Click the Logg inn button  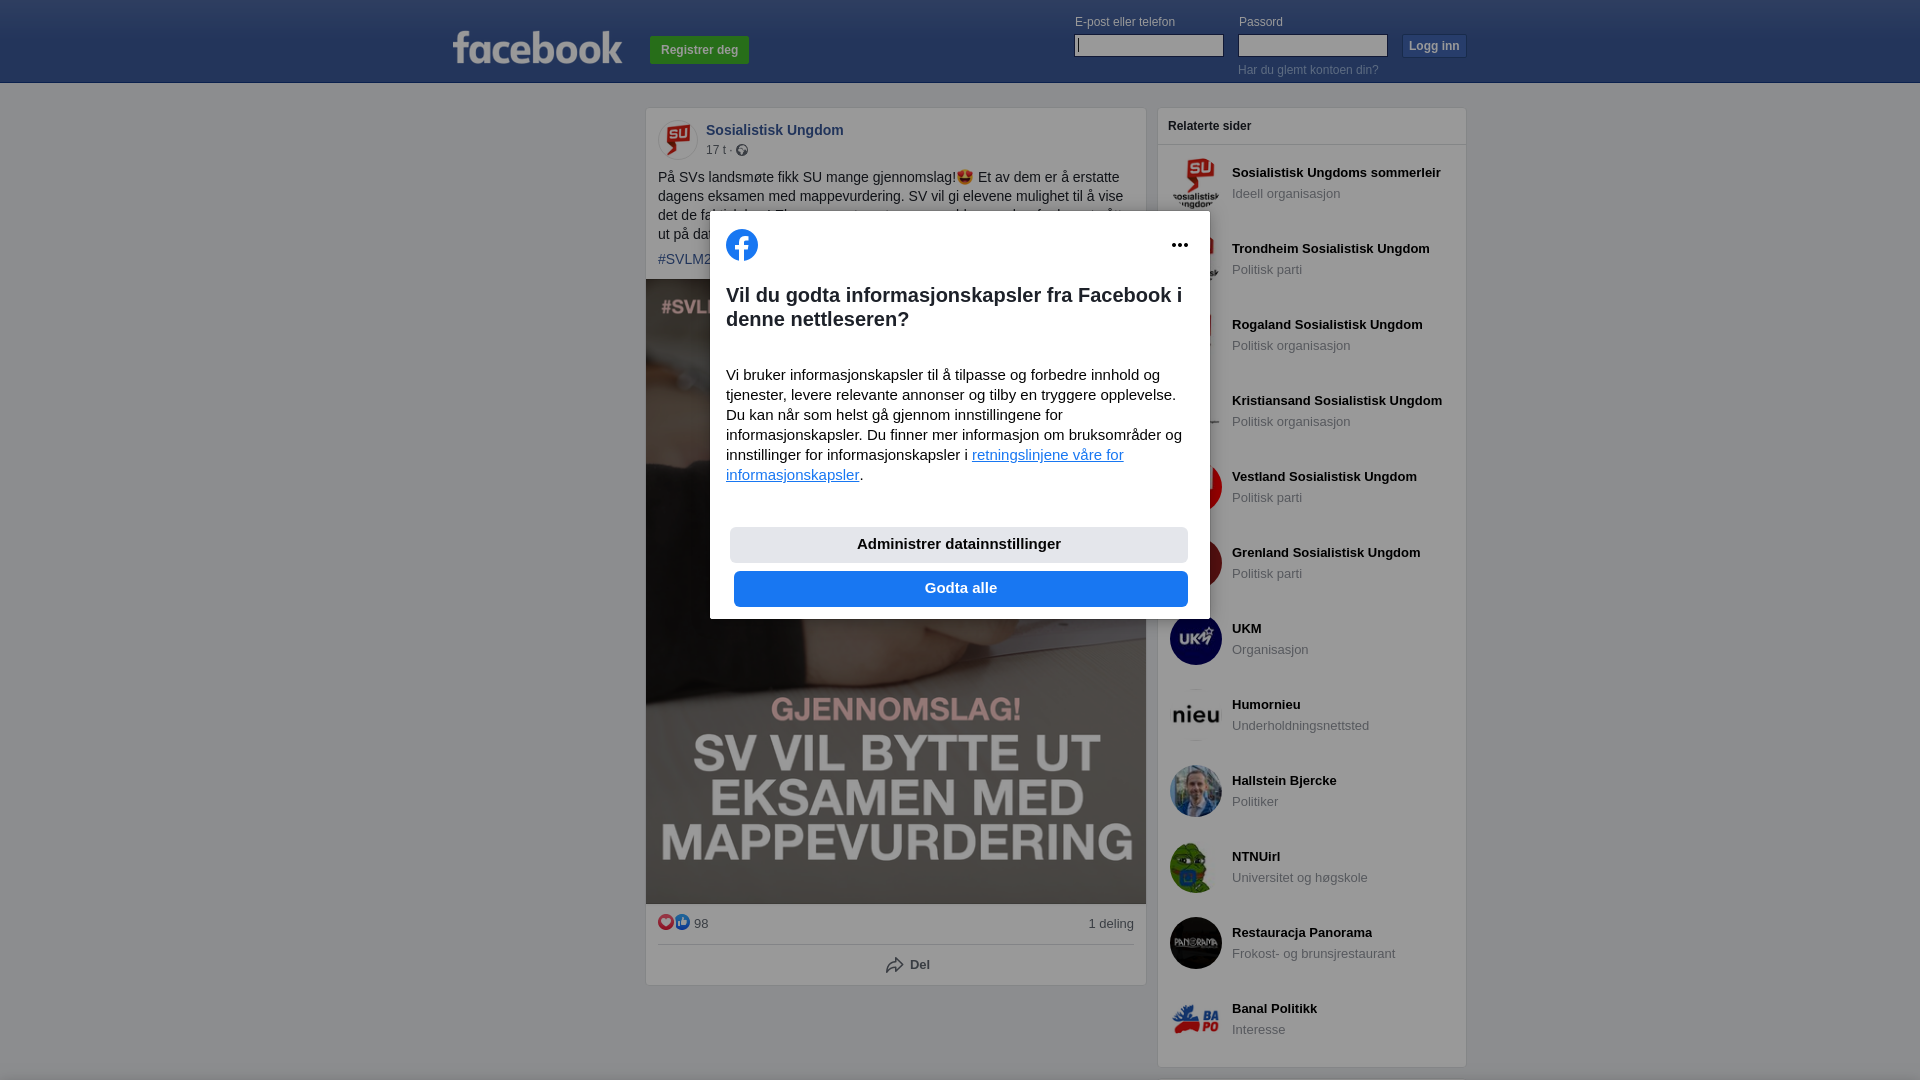1434,46
